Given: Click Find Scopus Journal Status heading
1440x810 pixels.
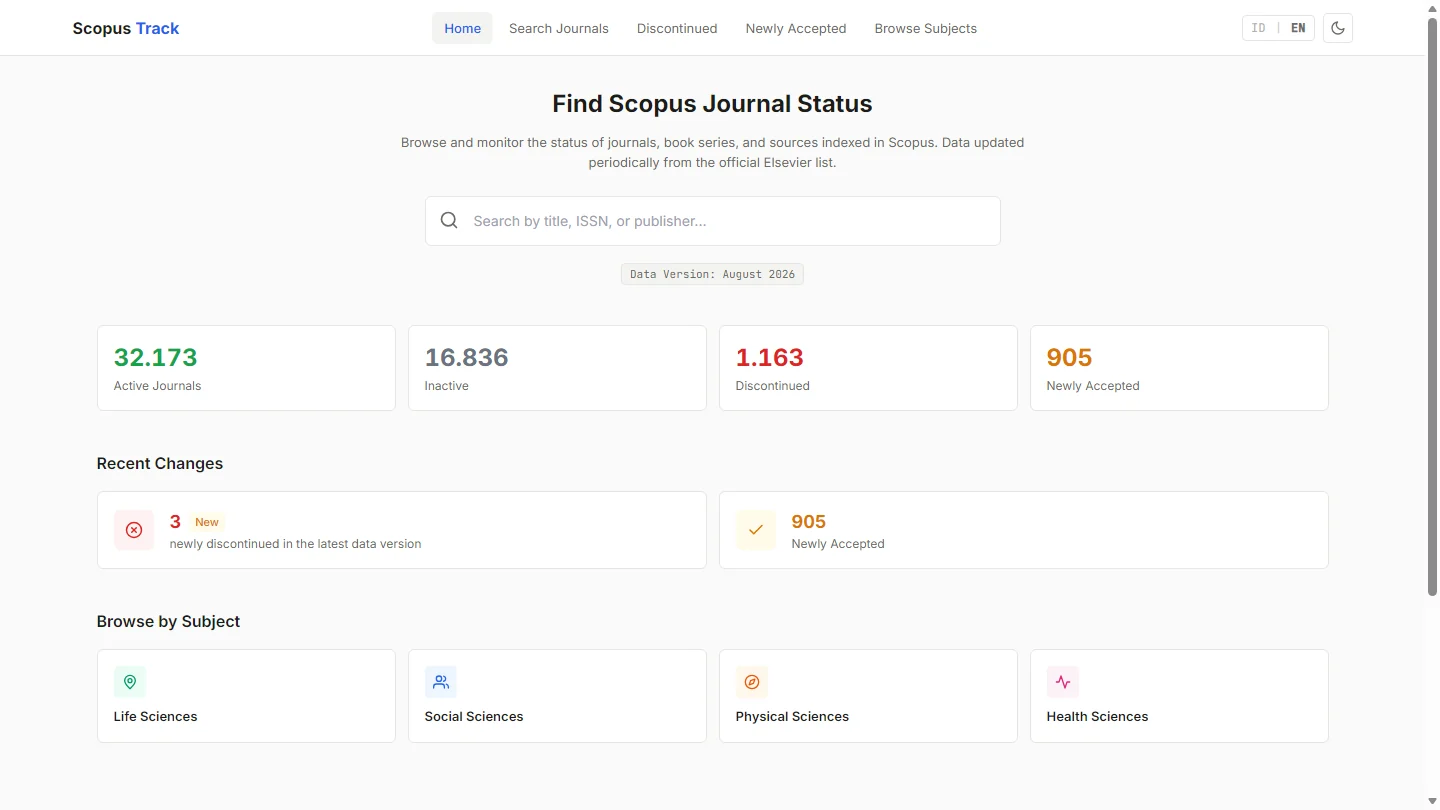Looking at the screenshot, I should coord(712,104).
